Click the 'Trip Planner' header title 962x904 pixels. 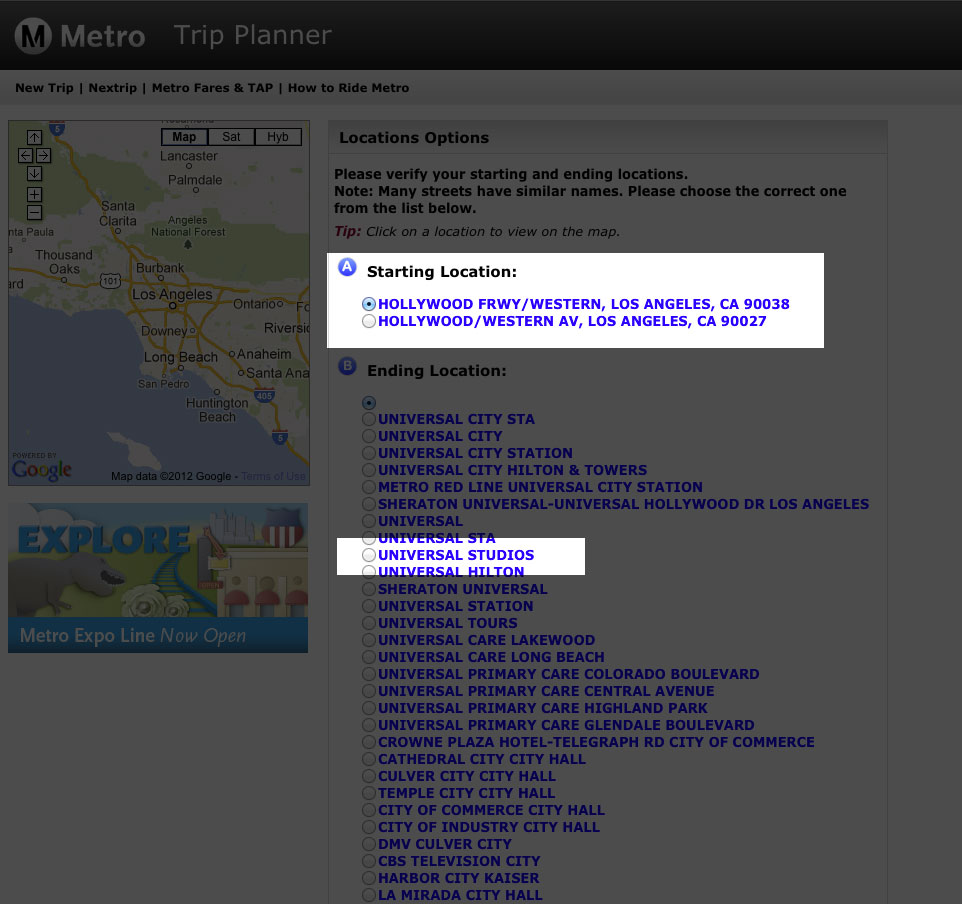pyautogui.click(x=253, y=36)
